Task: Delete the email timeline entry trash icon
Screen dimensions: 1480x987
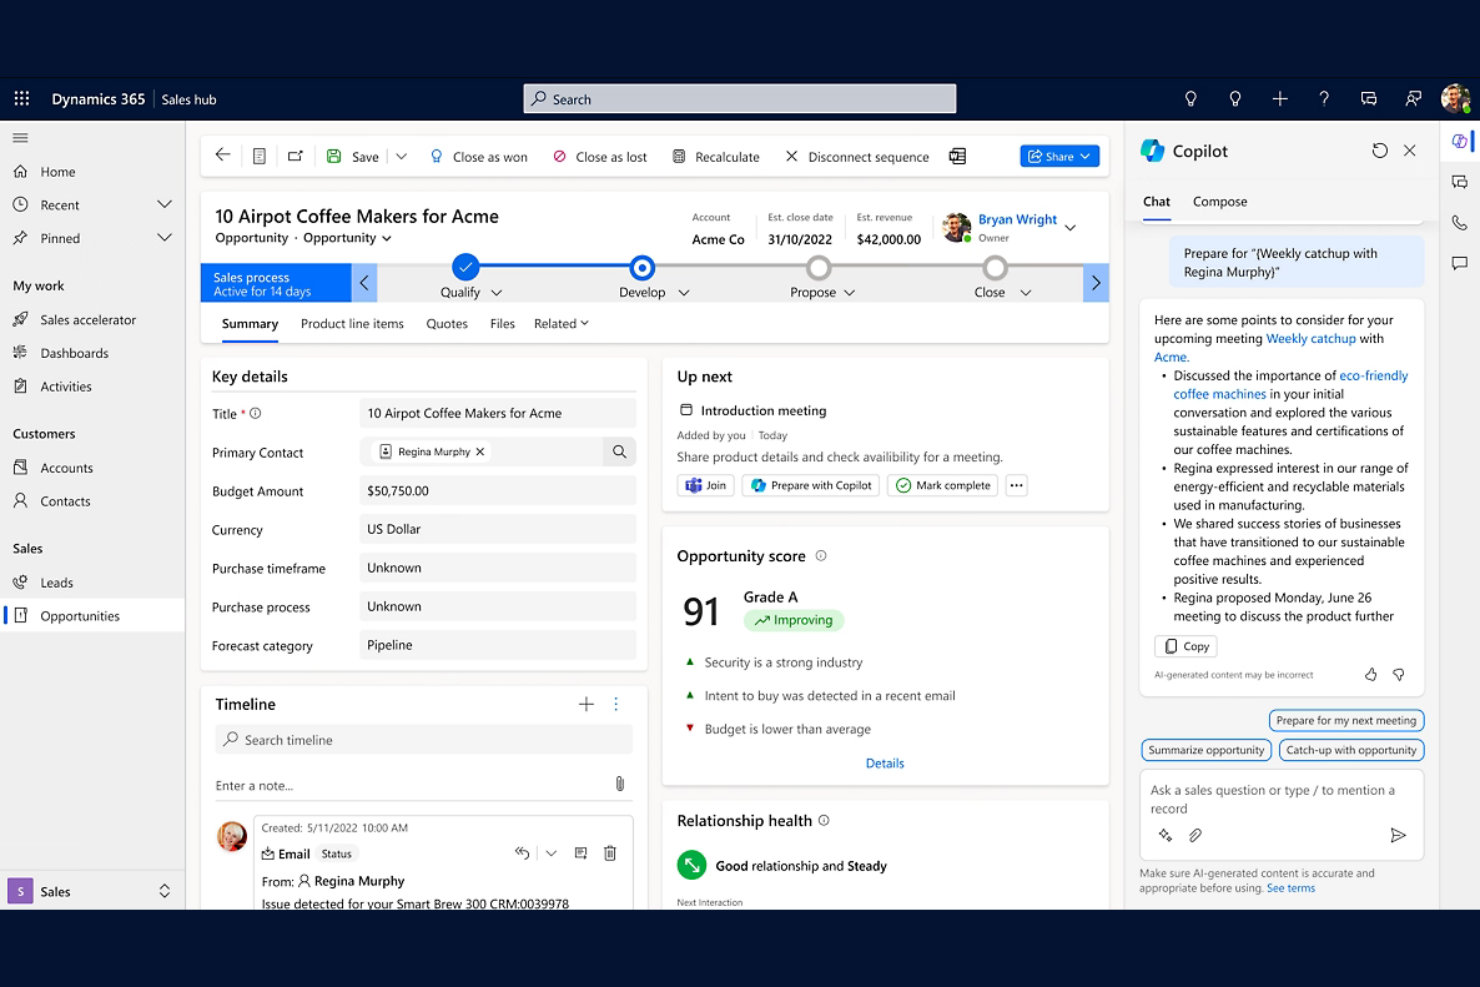Action: pyautogui.click(x=610, y=853)
